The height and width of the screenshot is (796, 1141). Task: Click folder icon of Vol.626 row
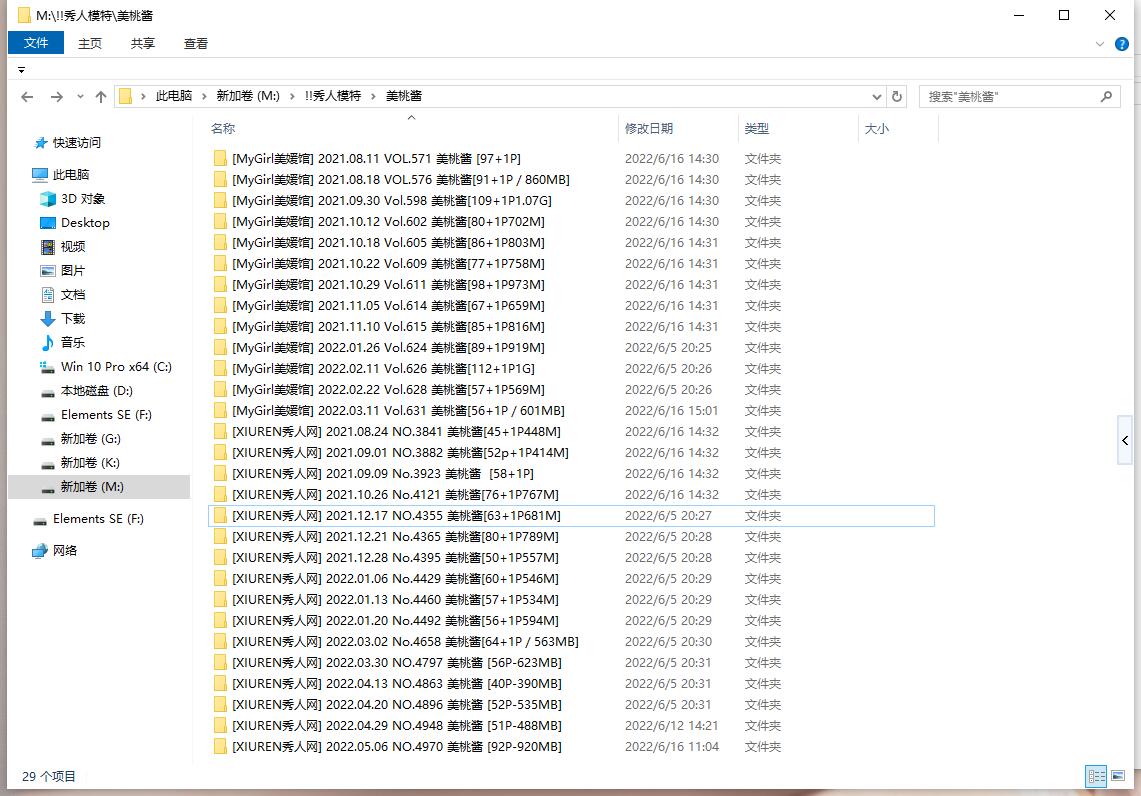click(220, 369)
